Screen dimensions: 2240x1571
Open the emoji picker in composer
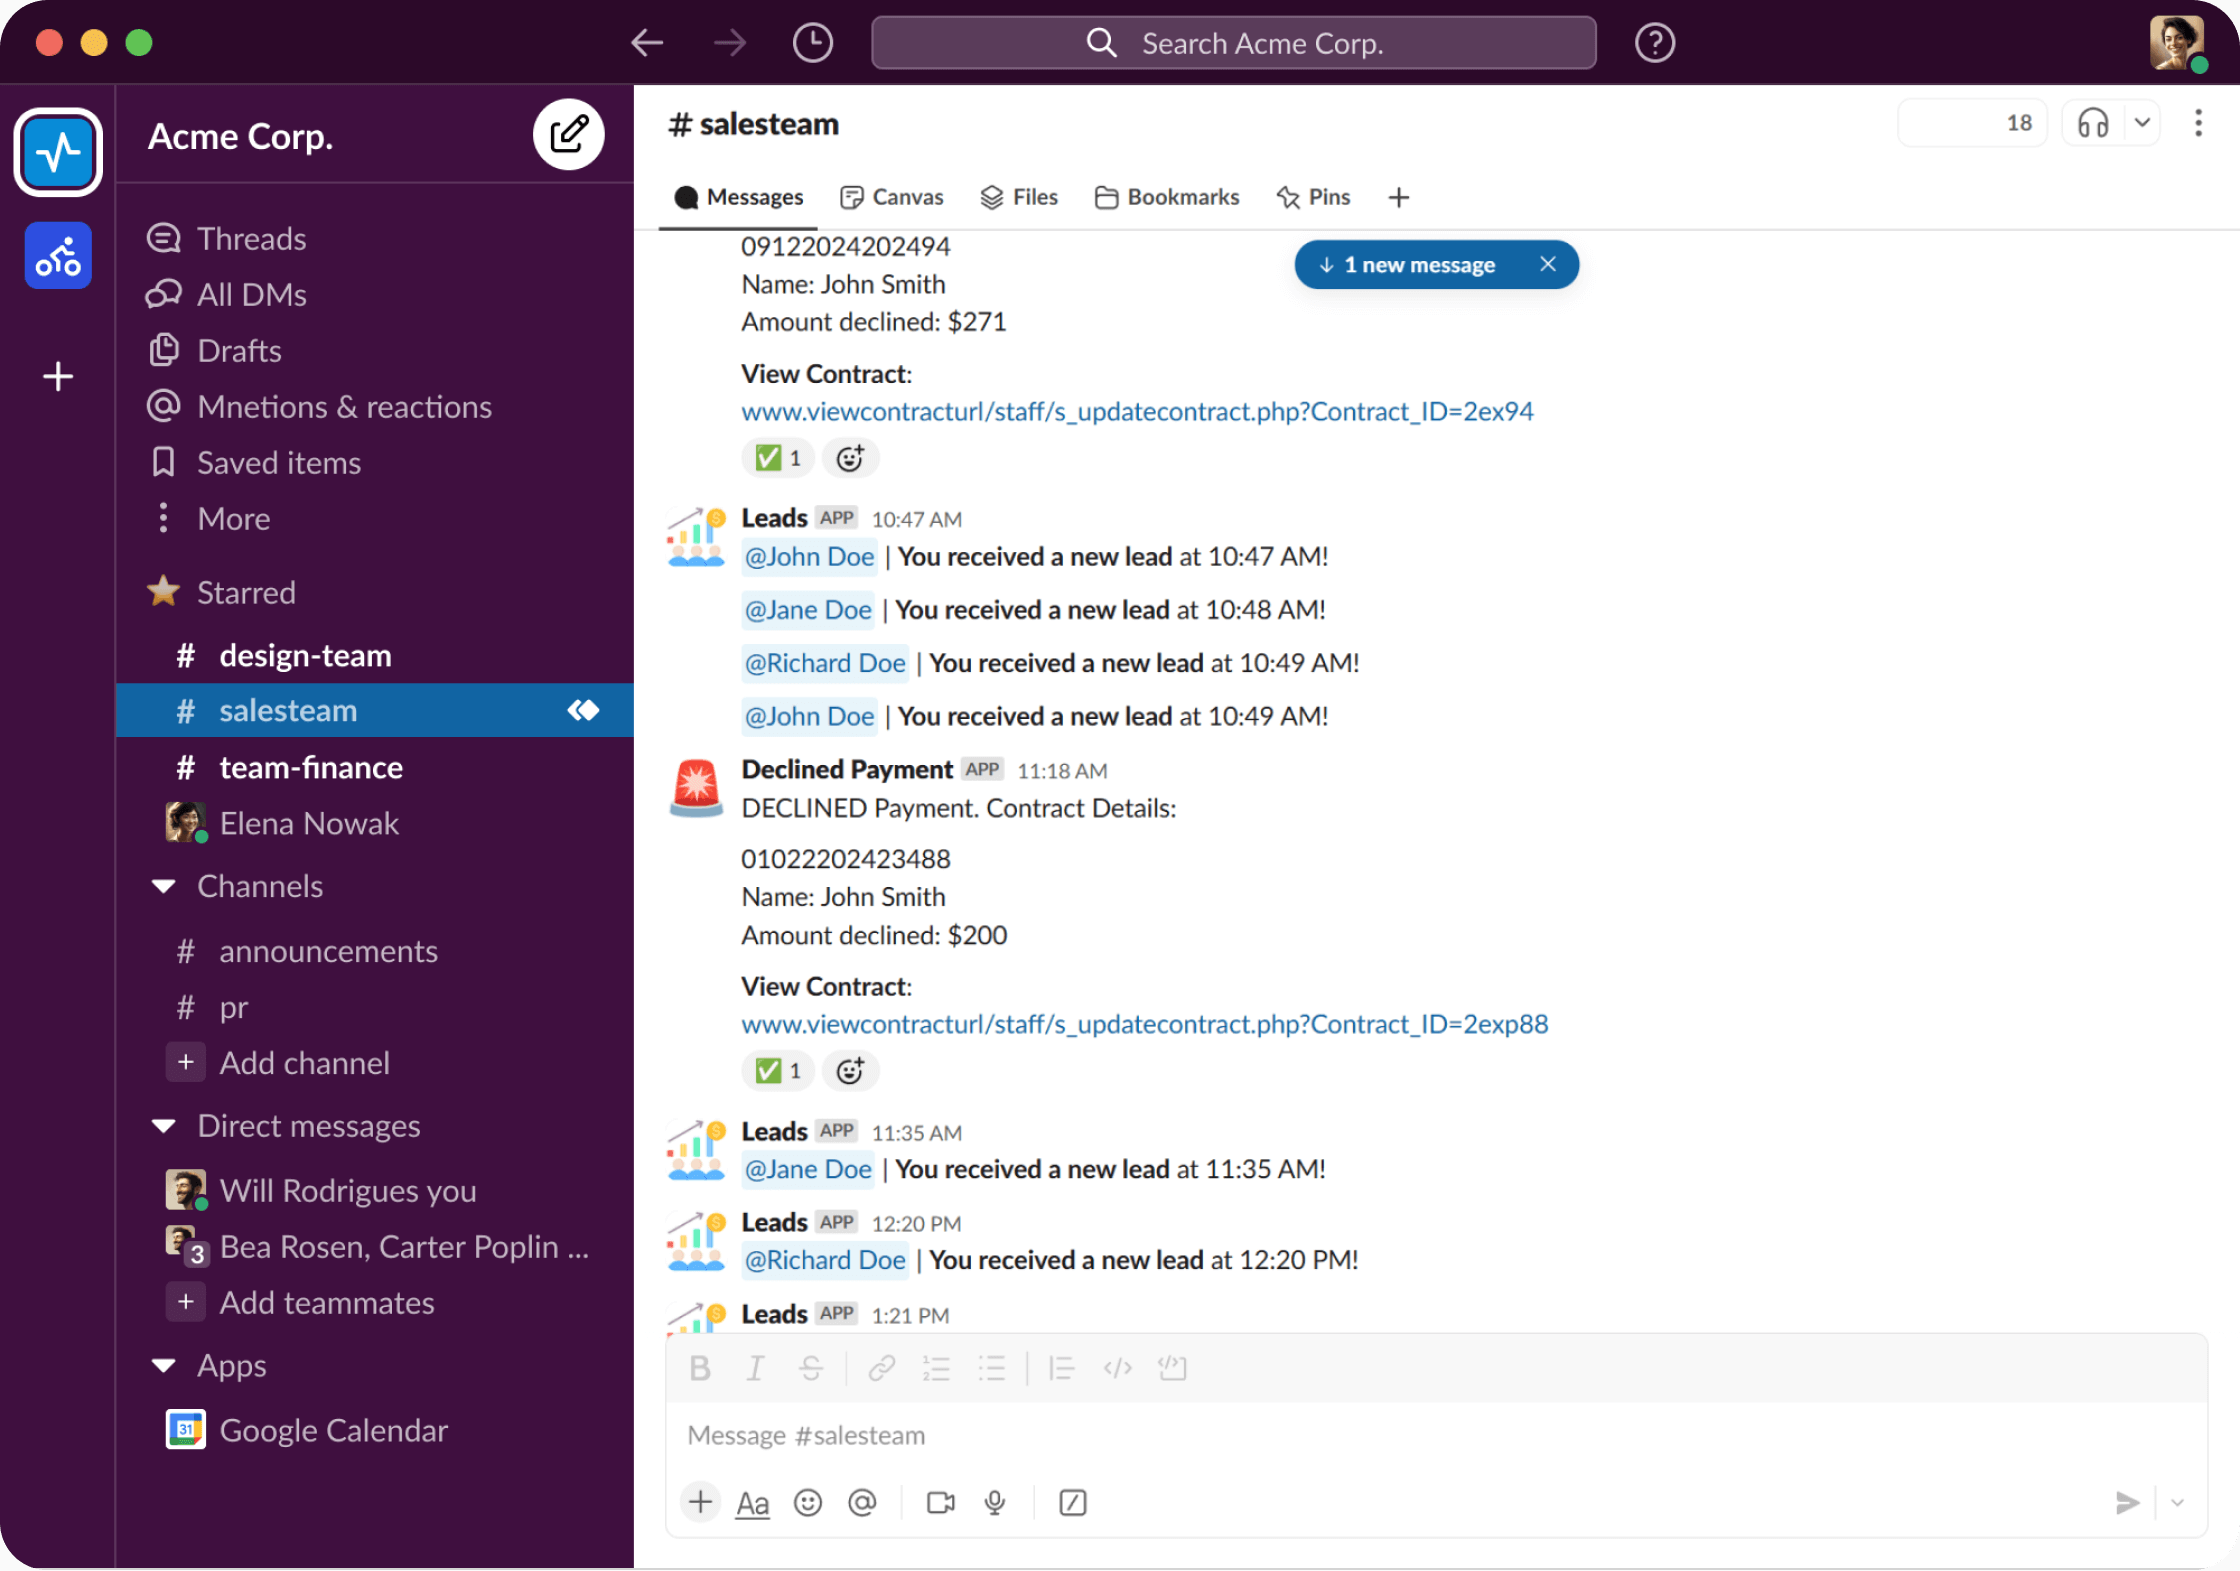(807, 1503)
